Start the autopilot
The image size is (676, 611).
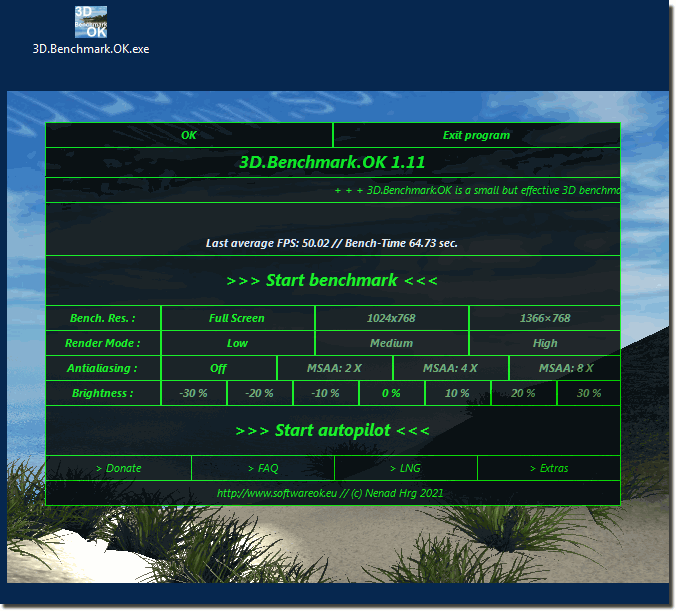332,430
